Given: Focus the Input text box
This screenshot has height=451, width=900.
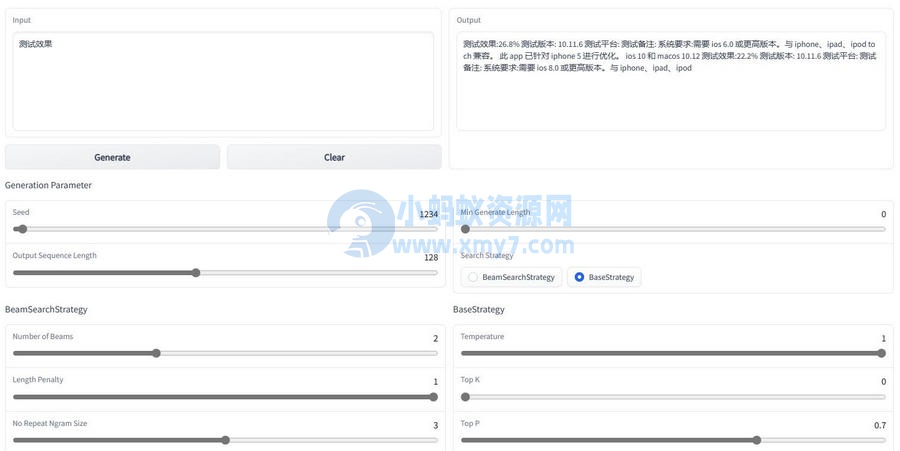Looking at the screenshot, I should tap(223, 81).
